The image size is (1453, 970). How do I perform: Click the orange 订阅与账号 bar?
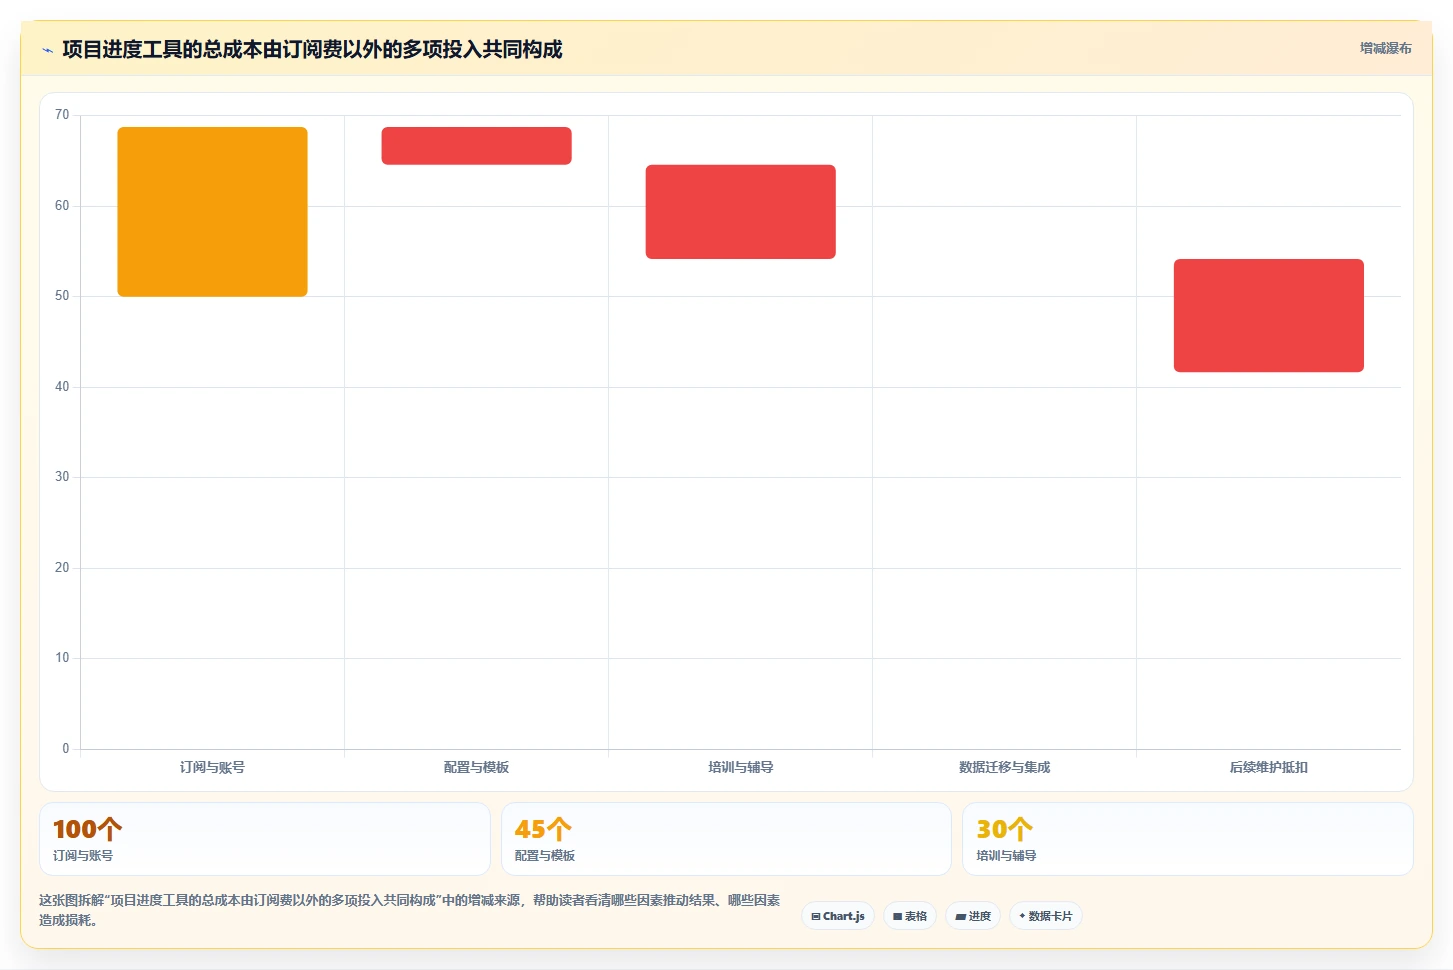[x=212, y=212]
